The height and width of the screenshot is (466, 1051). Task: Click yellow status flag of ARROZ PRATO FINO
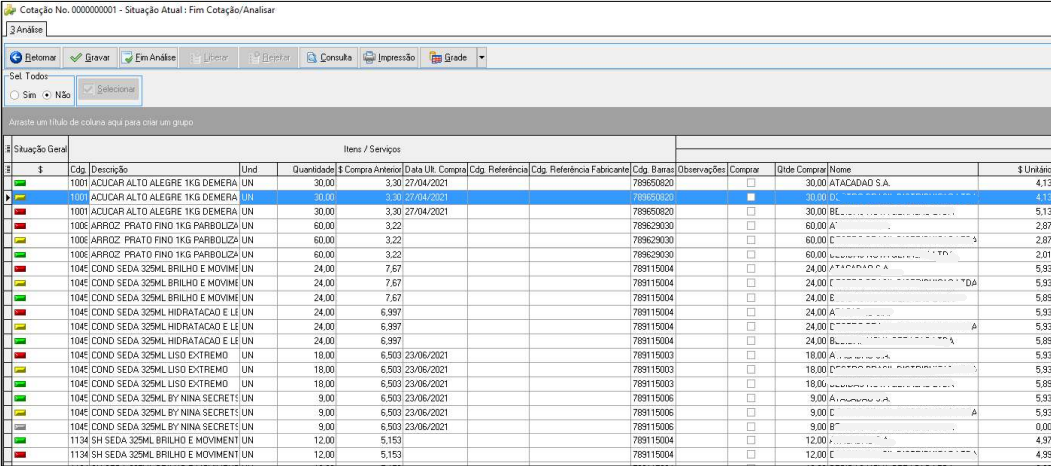point(20,239)
